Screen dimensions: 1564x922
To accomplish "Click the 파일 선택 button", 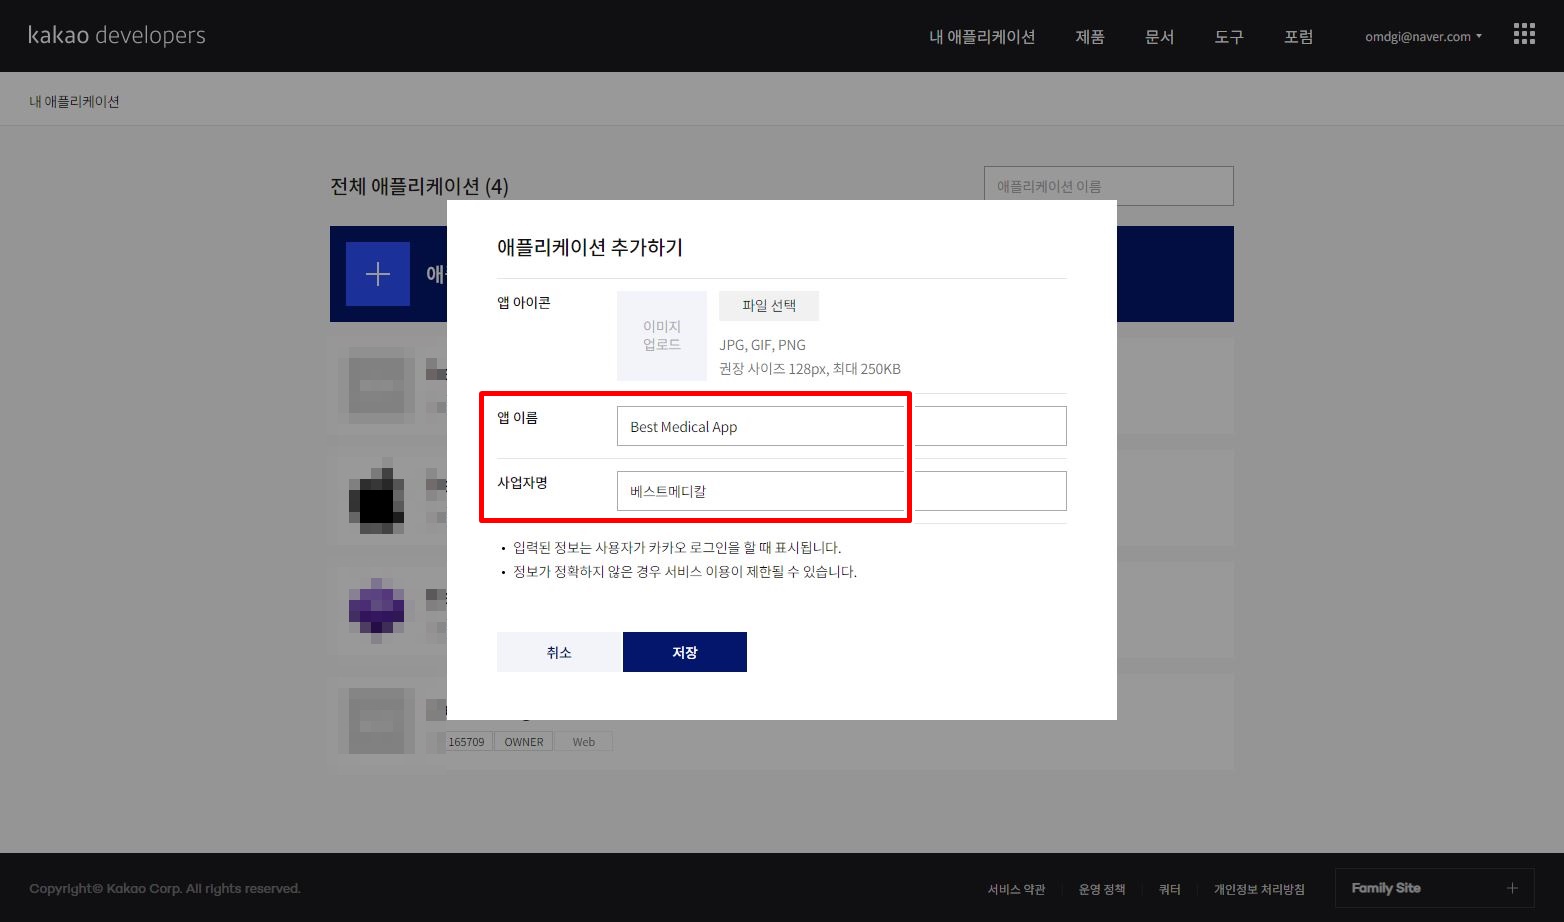I will point(769,306).
